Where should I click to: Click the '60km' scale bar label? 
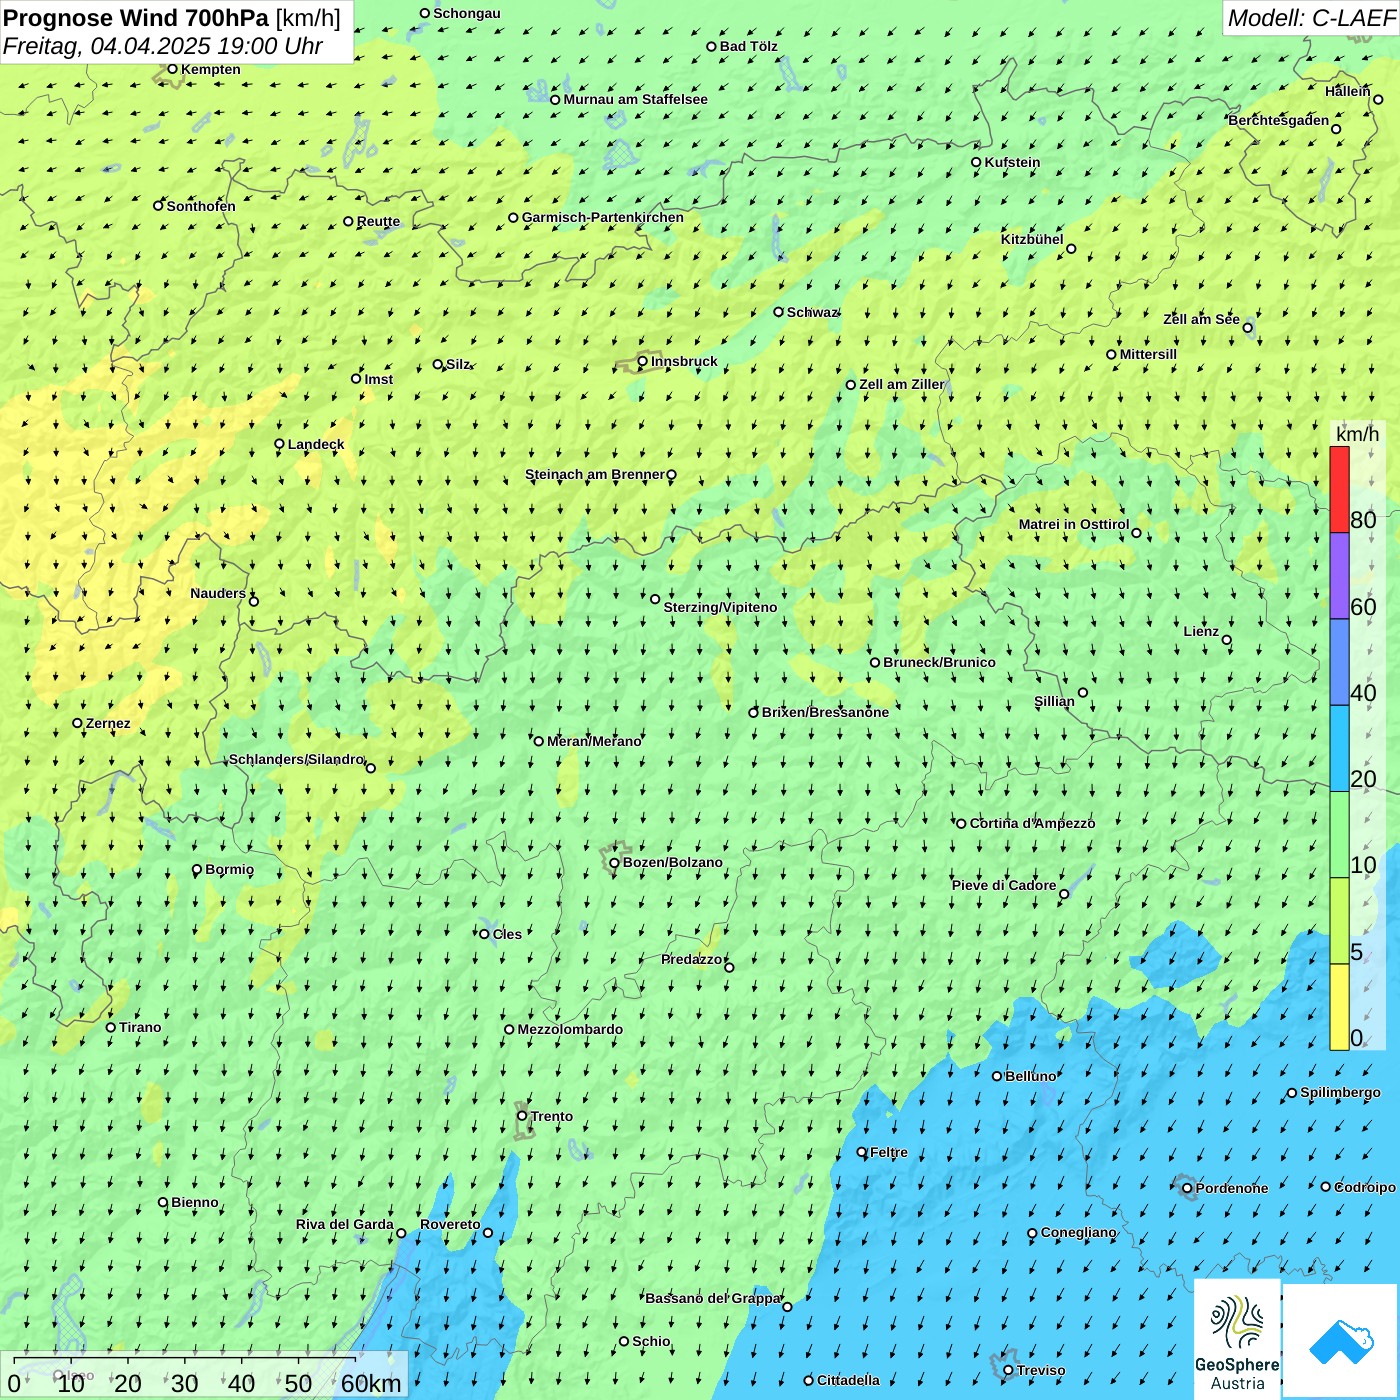[x=371, y=1383]
